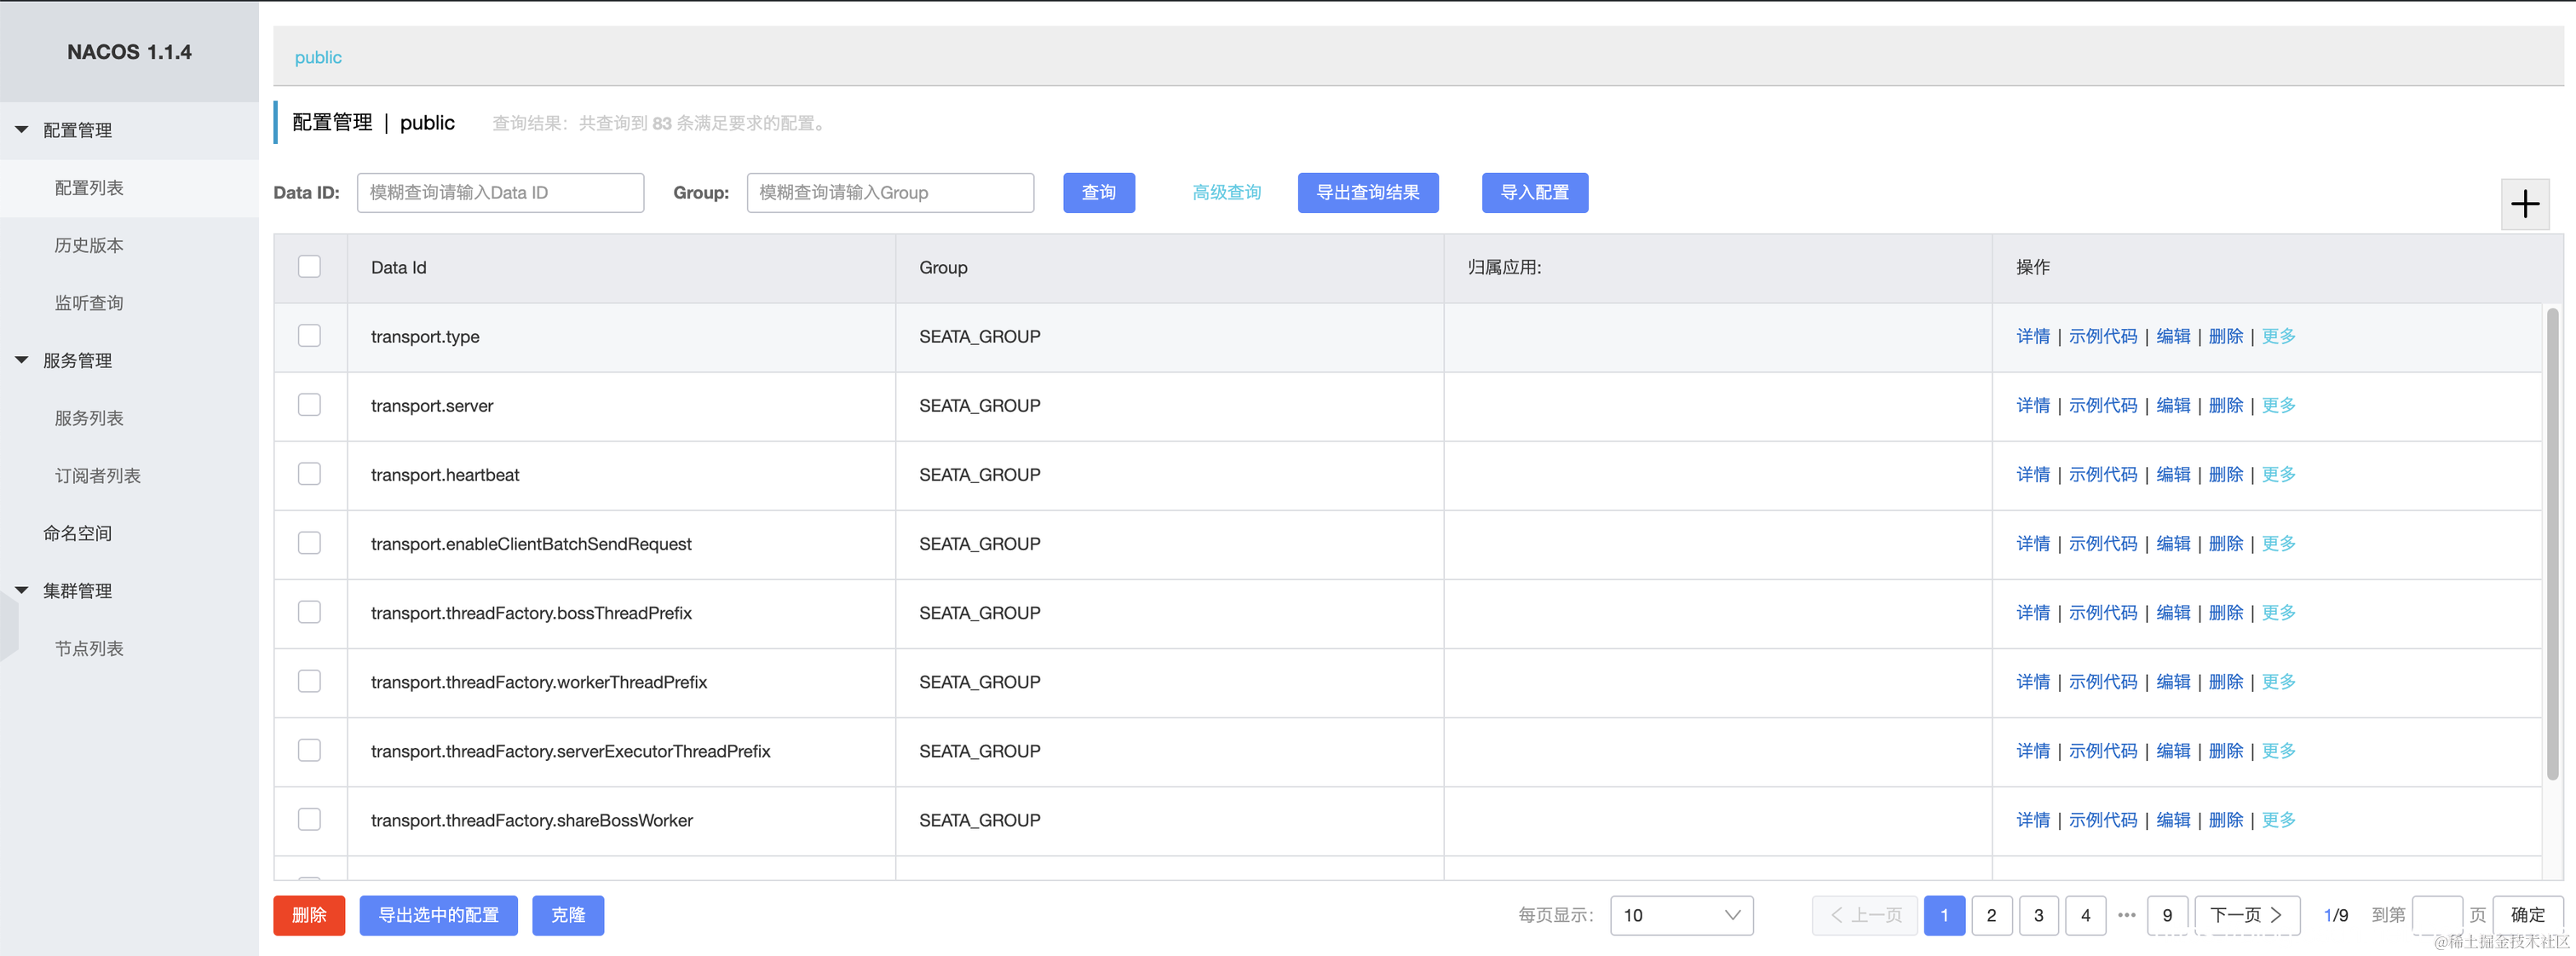This screenshot has width=2576, height=956.
Task: Click the table's vertical scrollbar
Action: (2551, 545)
